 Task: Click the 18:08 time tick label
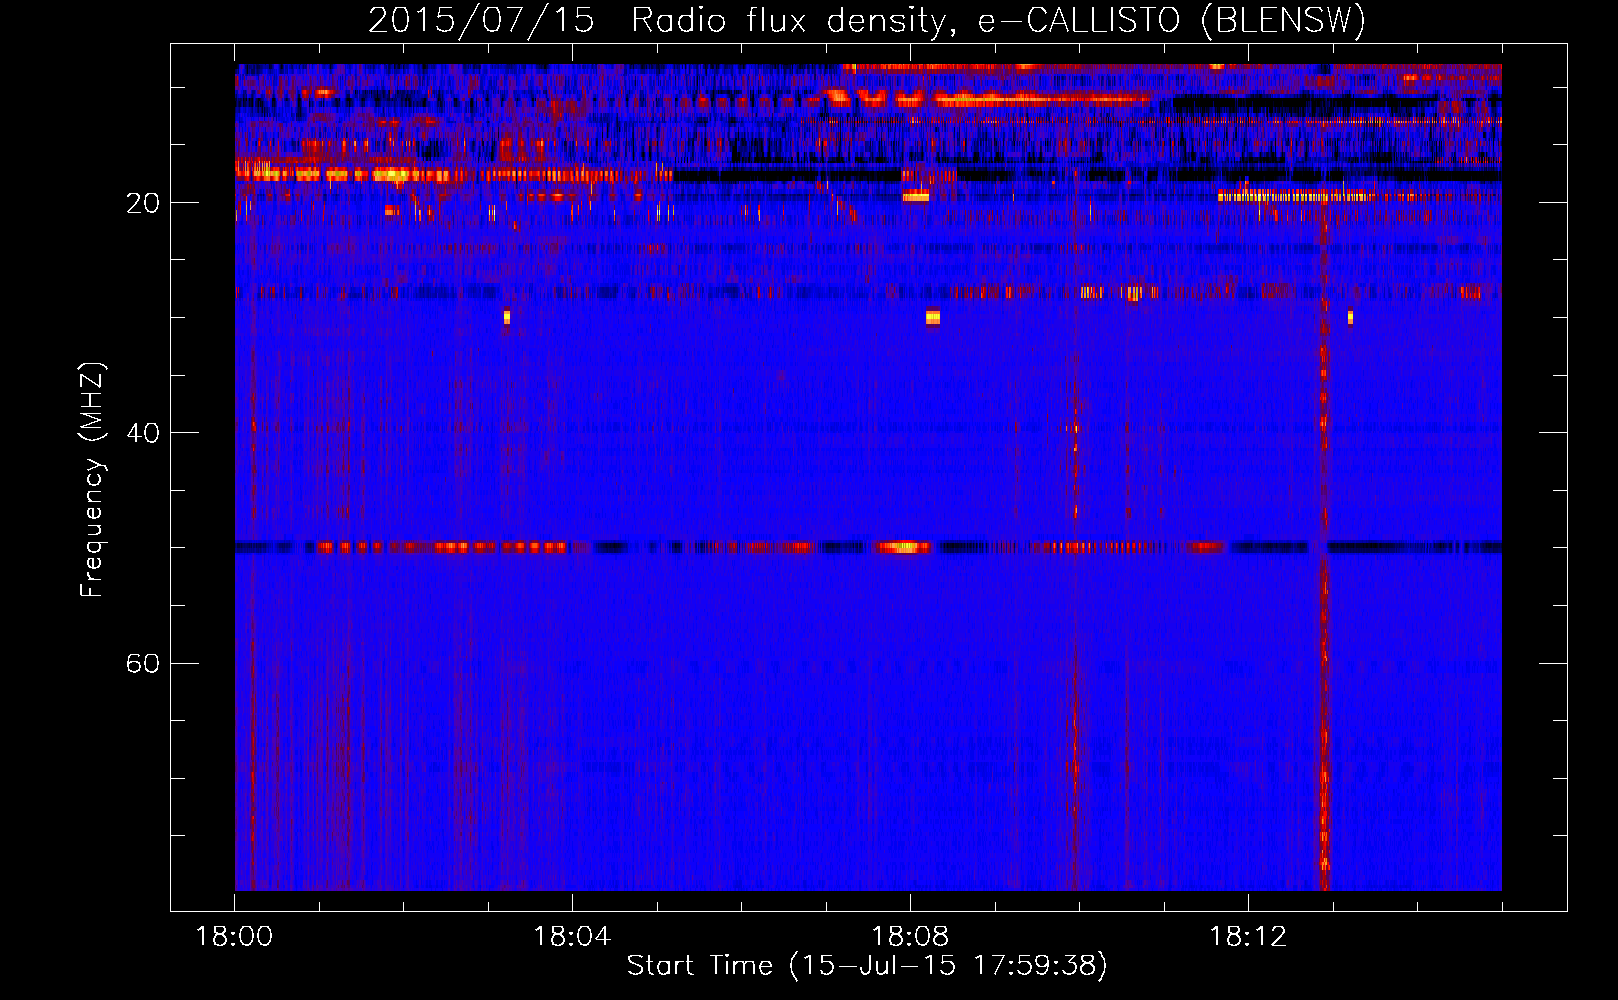pos(910,937)
